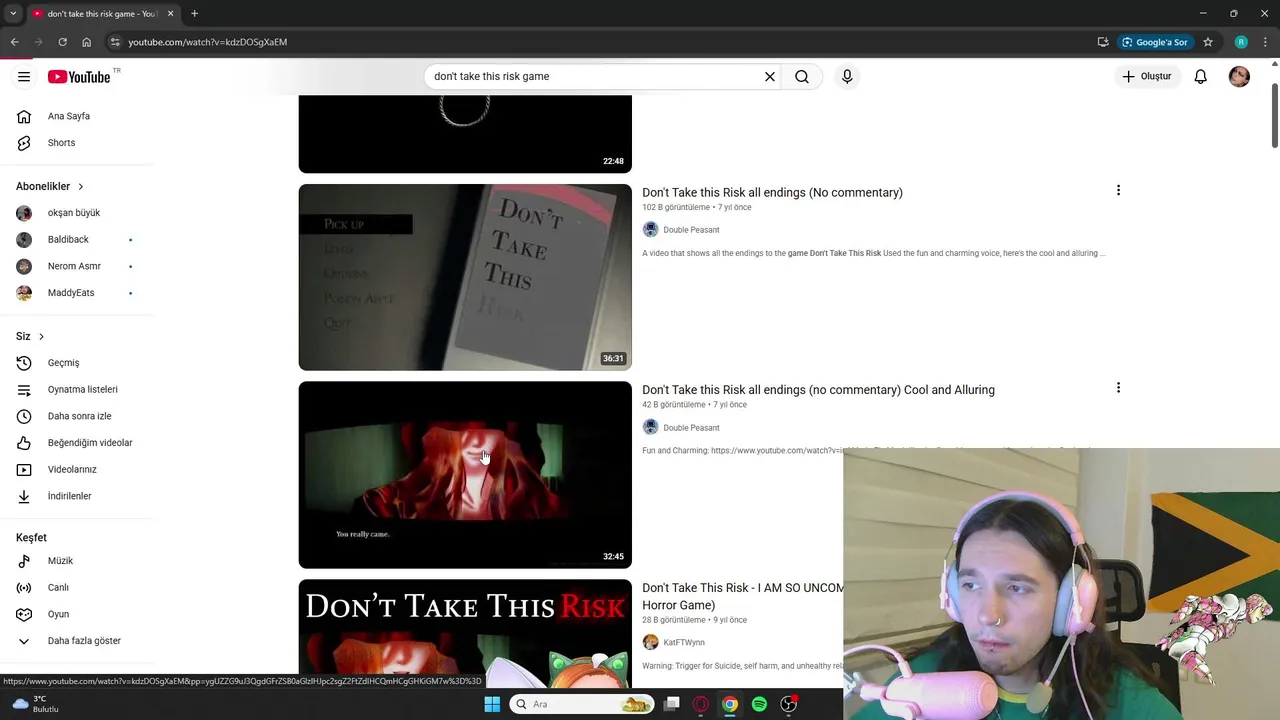Reload the page with the refresh icon
The height and width of the screenshot is (720, 1280).
62,42
